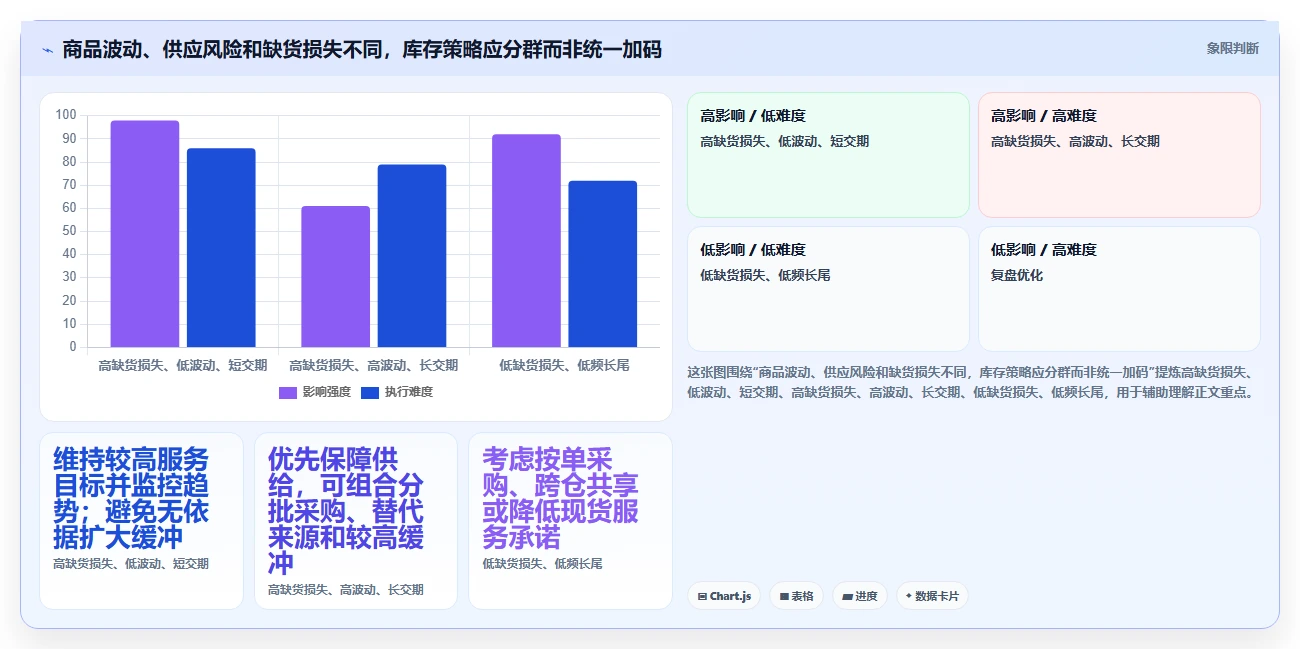The height and width of the screenshot is (649, 1300).
Task: Toggle the 执行难度 legend swatch
Action: click(370, 392)
